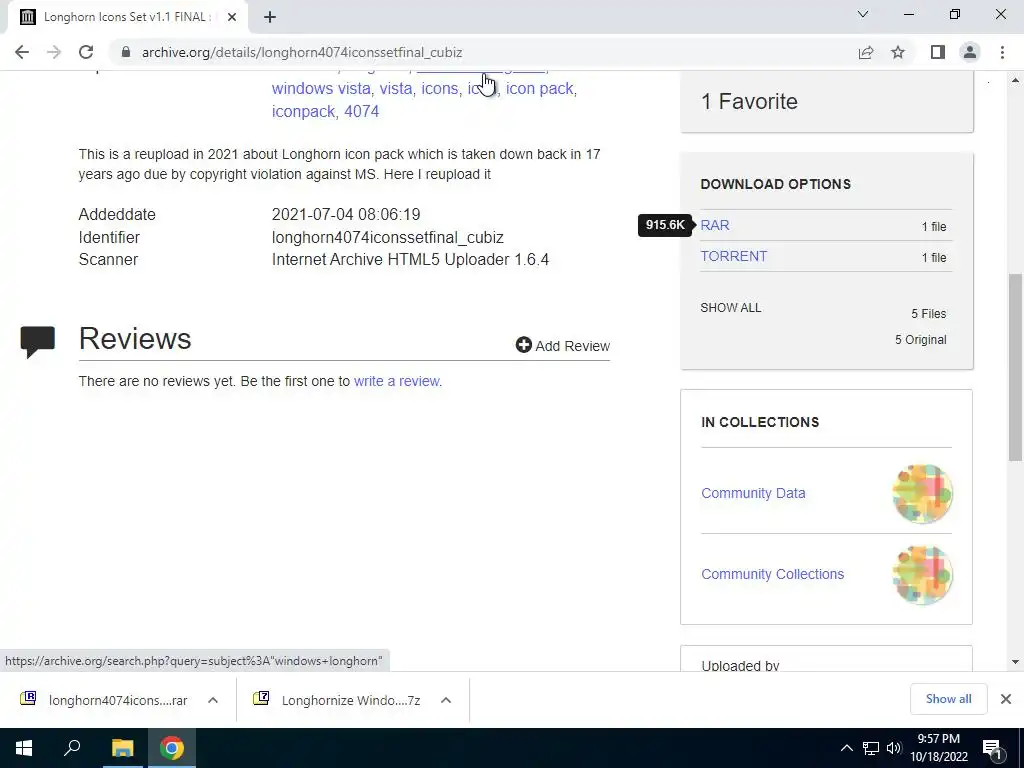Click the Reviews heading
The width and height of the screenshot is (1024, 768).
(135, 339)
